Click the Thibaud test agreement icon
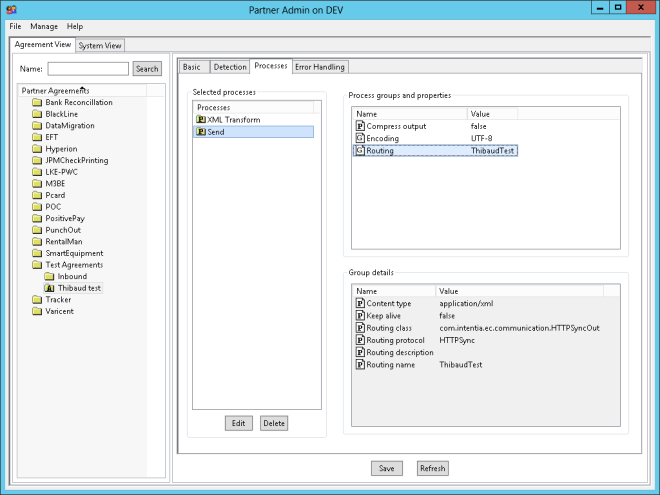Image resolution: width=660 pixels, height=495 pixels. tap(50, 288)
